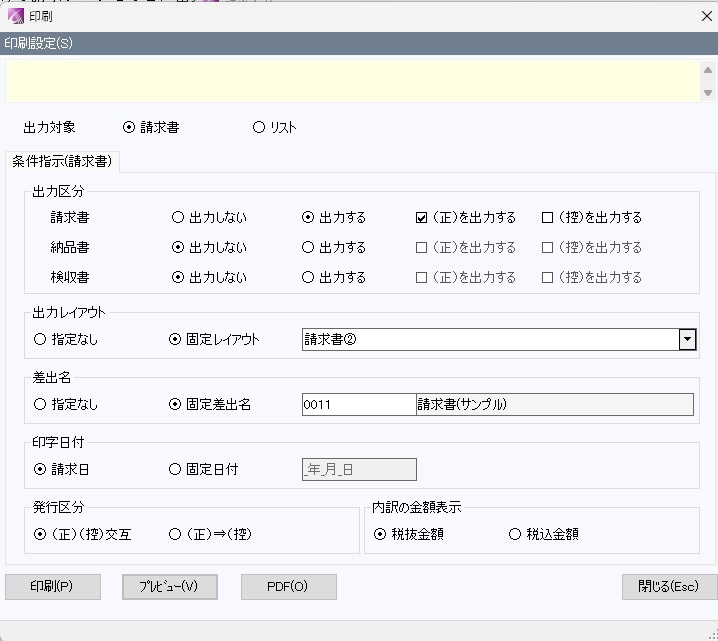Screen dimensions: 718x641
Task: Set 納品書 row to 出力する
Action: coord(334,247)
